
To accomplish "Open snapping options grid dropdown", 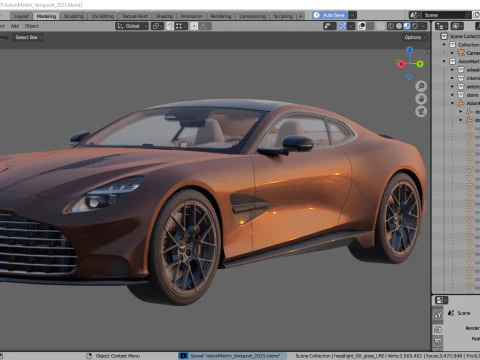I will point(181,26).
